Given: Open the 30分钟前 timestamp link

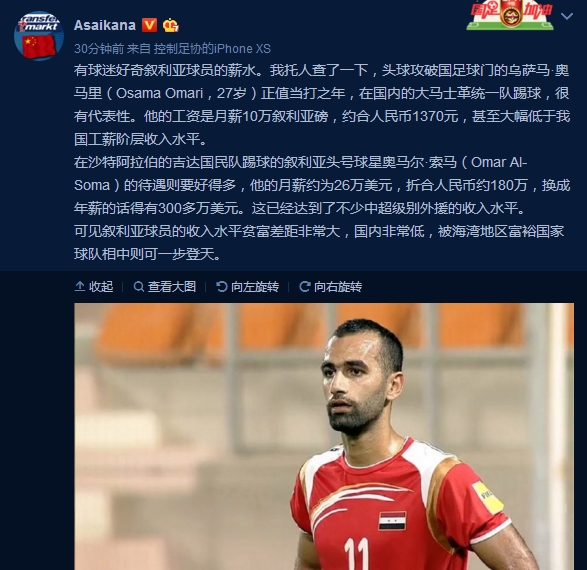Looking at the screenshot, I should (99, 49).
